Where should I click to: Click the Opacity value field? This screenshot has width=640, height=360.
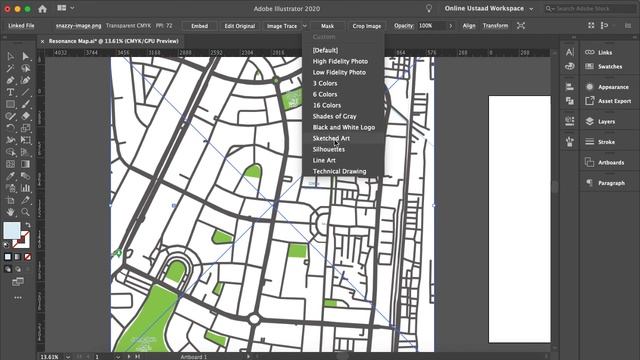(431, 26)
